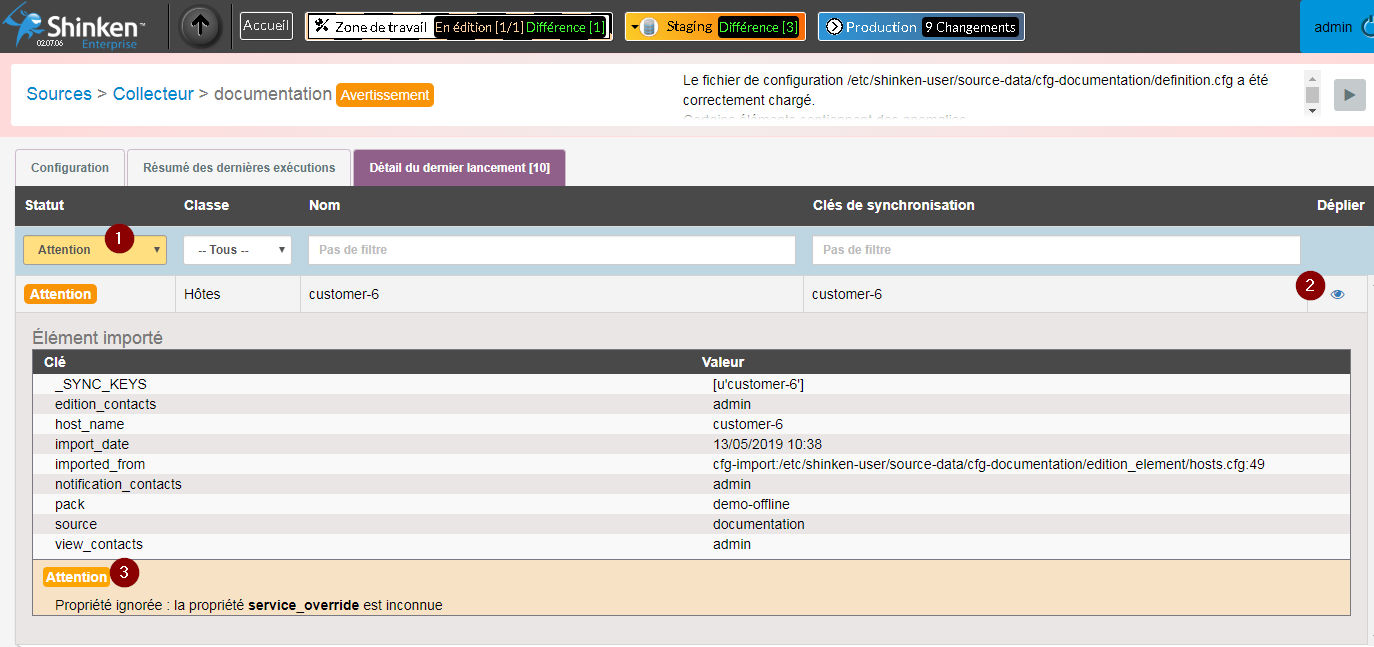1374x647 pixels.
Task: Focus the Clés de synchronisation filter field
Action: 1055,250
